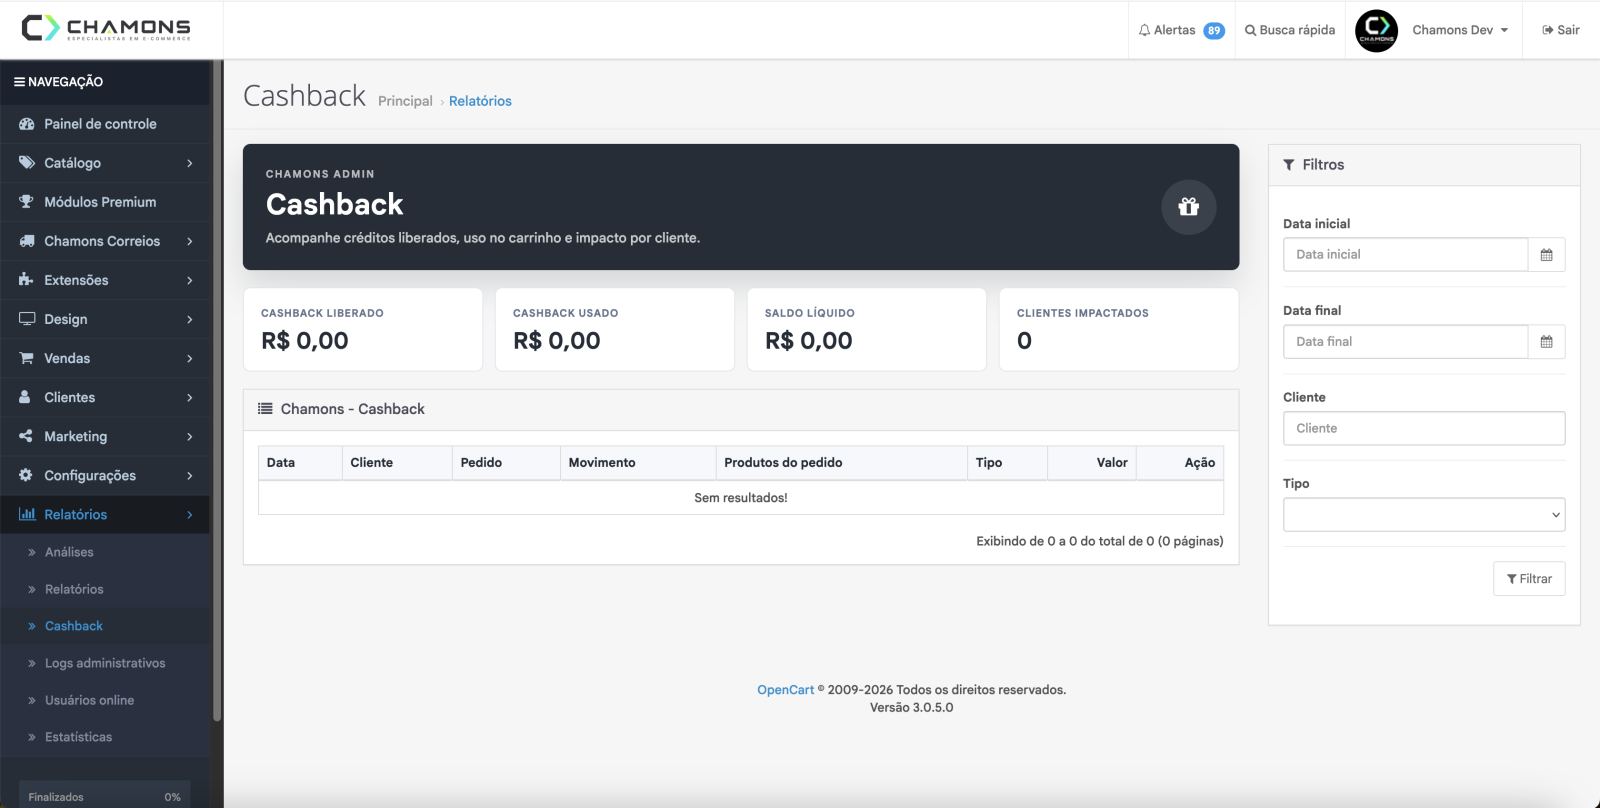Open the Tipo filter dropdown
This screenshot has height=808, width=1600.
pyautogui.click(x=1424, y=515)
